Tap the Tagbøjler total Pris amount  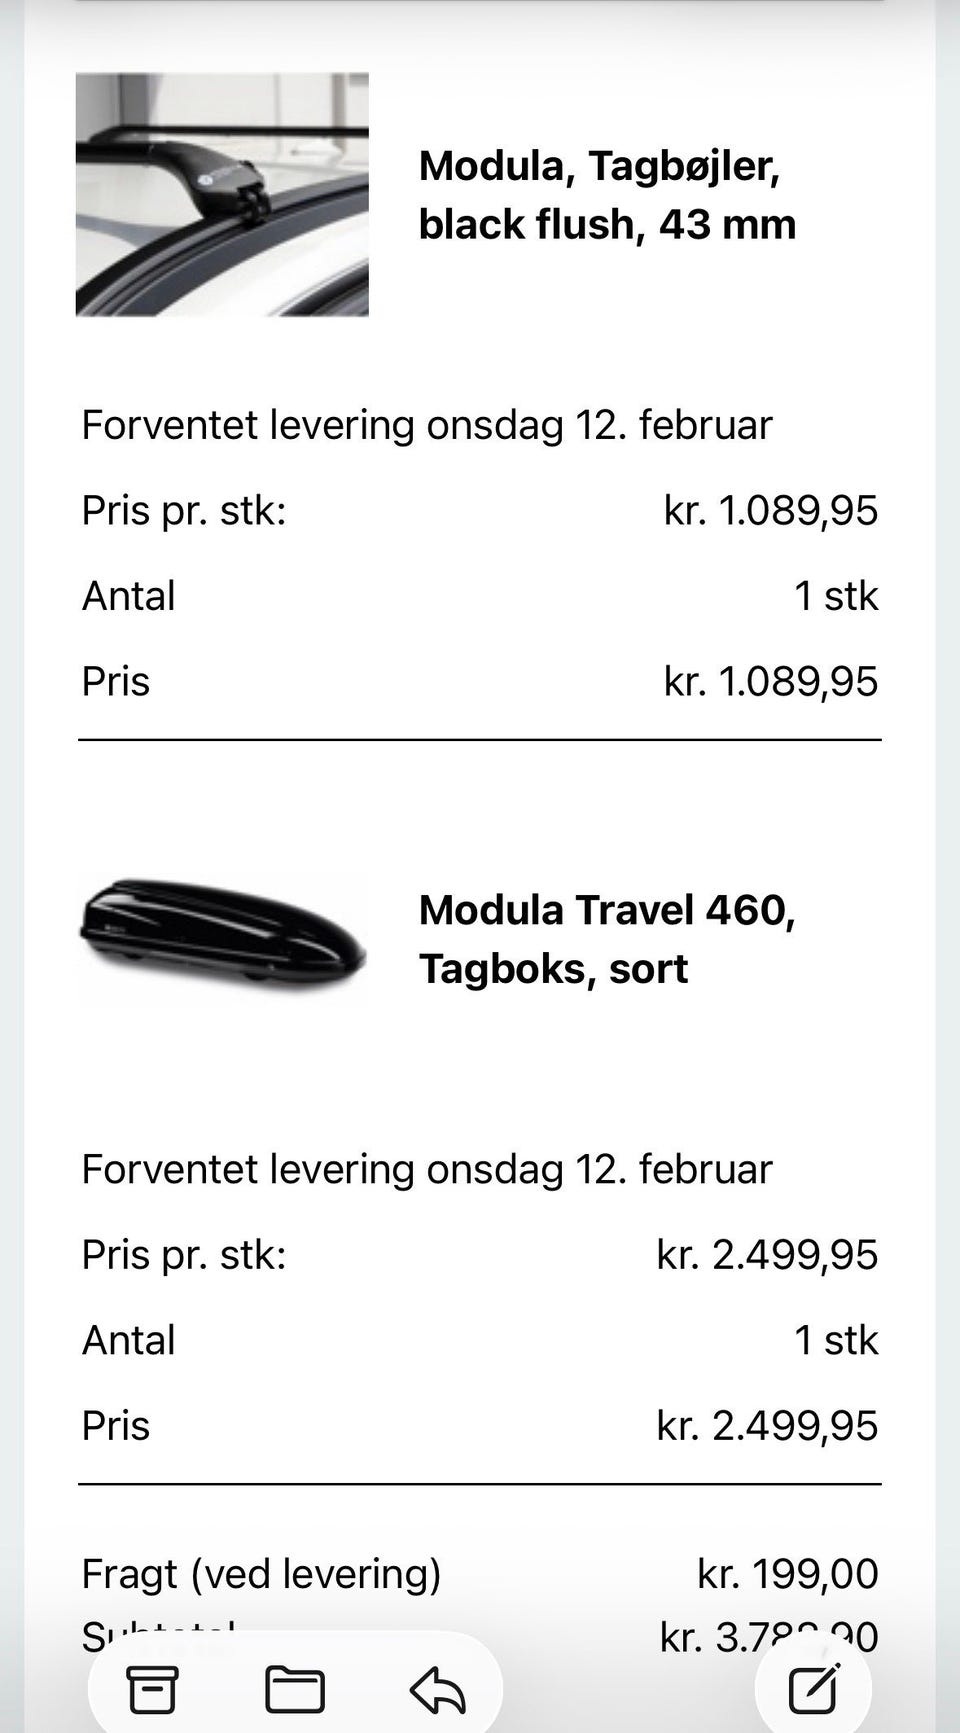pos(770,681)
